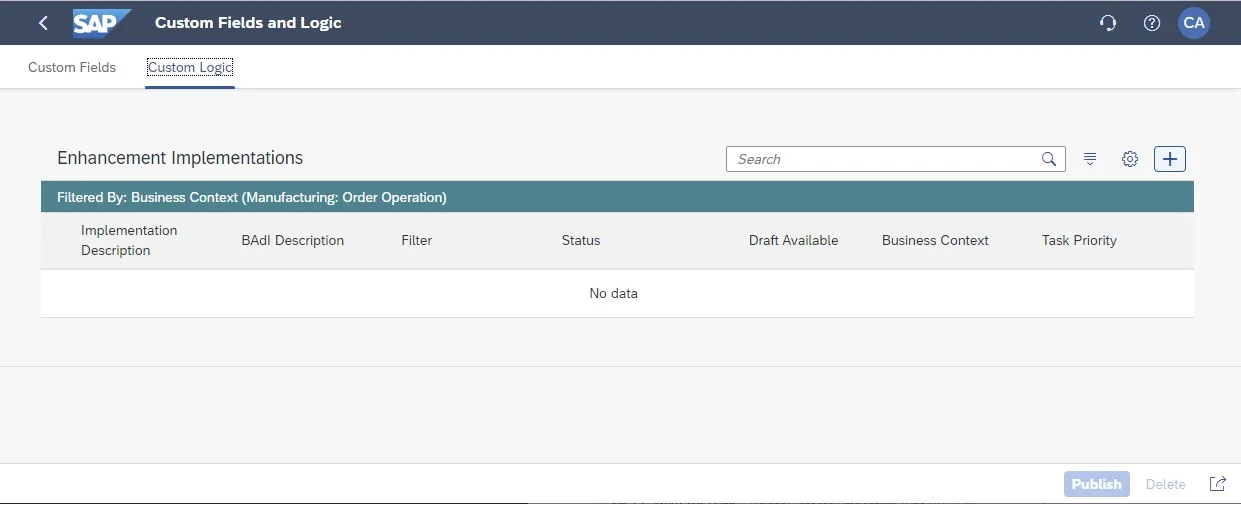Click the Custom Fields and Logic title
This screenshot has height=505, width=1241.
click(x=248, y=22)
